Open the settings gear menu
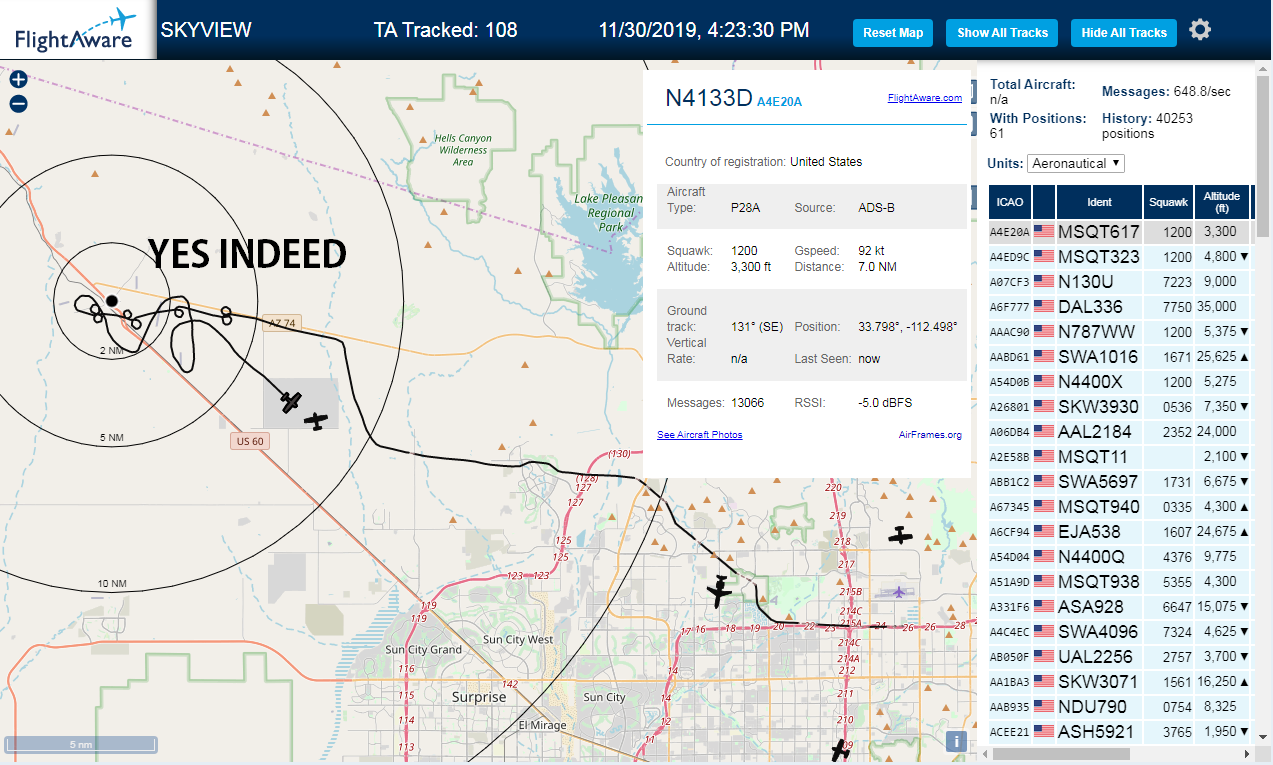 coord(1200,30)
